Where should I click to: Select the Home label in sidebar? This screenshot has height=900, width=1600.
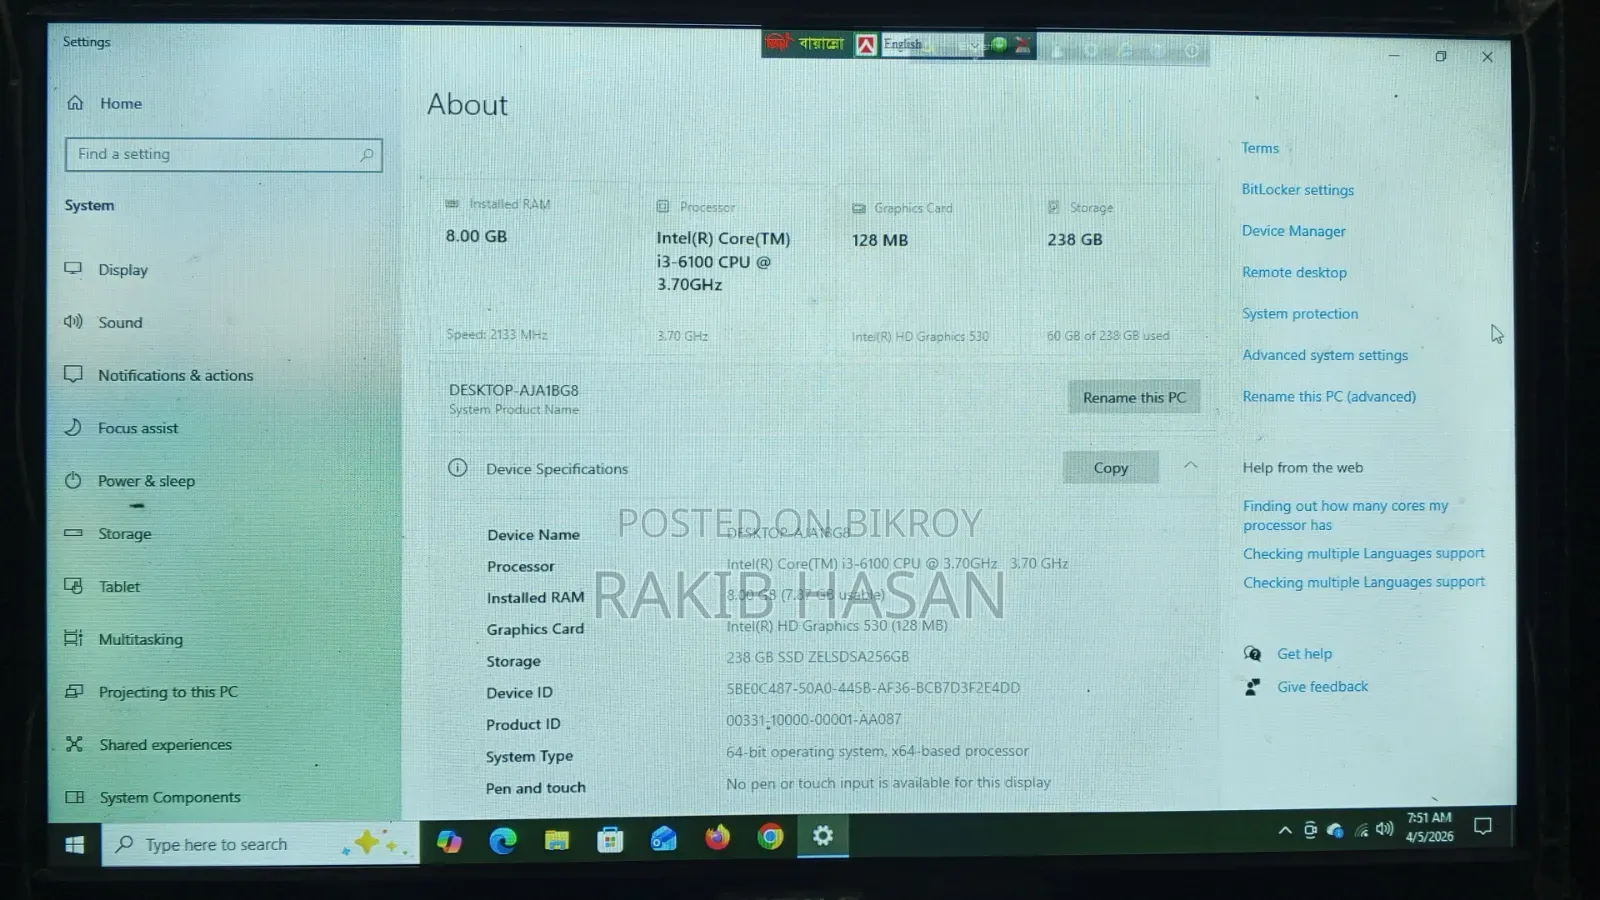pyautogui.click(x=121, y=104)
